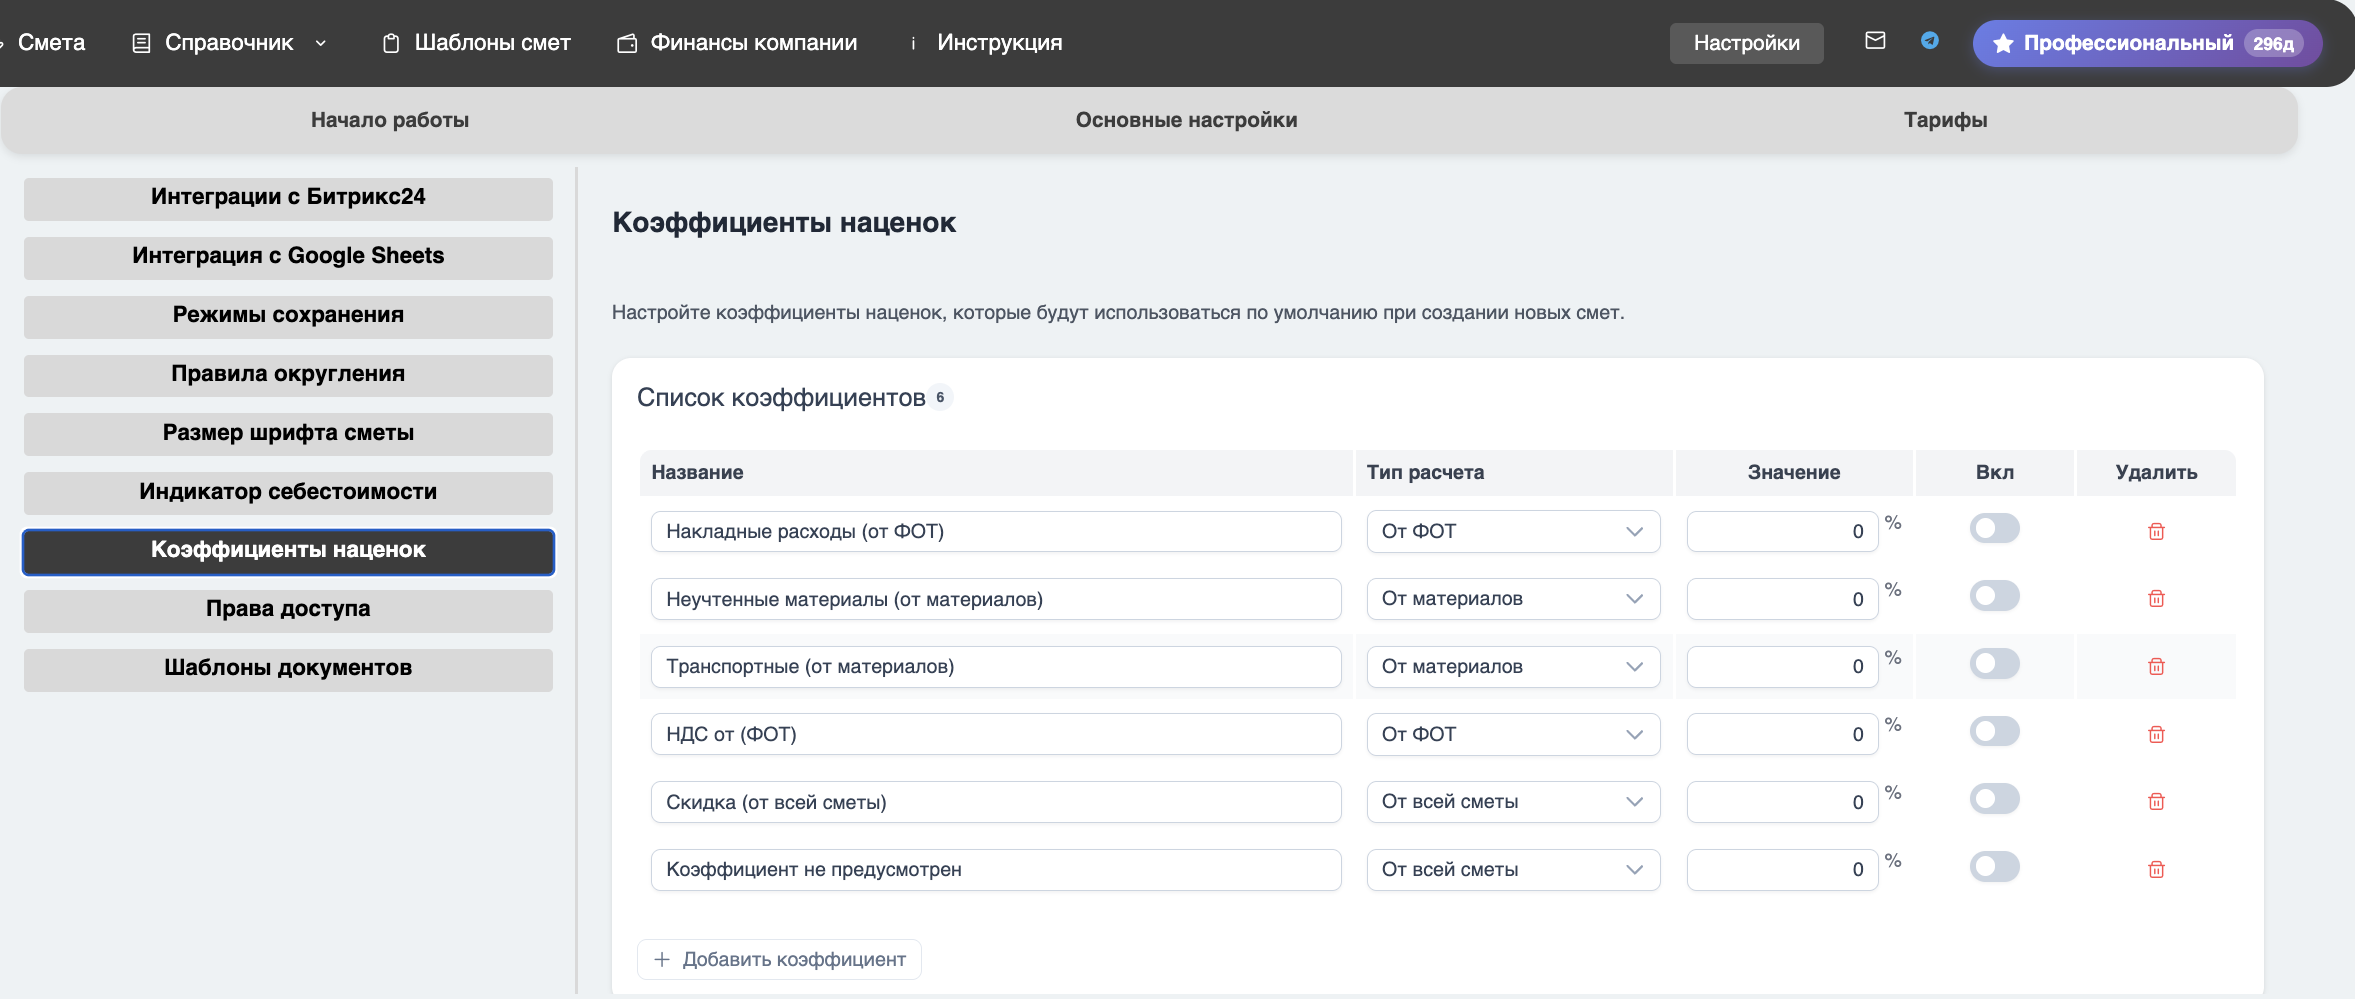Image resolution: width=2355 pixels, height=999 pixels.
Task: Click the Транспортные (от материалов) name field
Action: pyautogui.click(x=996, y=666)
